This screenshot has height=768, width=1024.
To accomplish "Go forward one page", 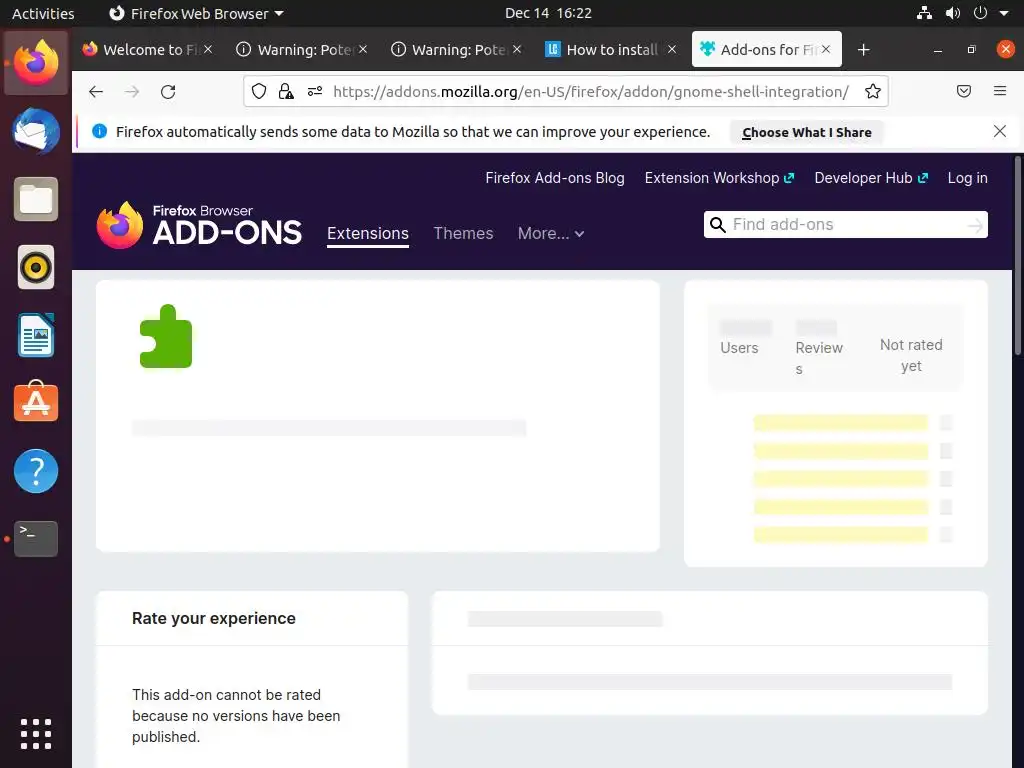I will coord(132,91).
